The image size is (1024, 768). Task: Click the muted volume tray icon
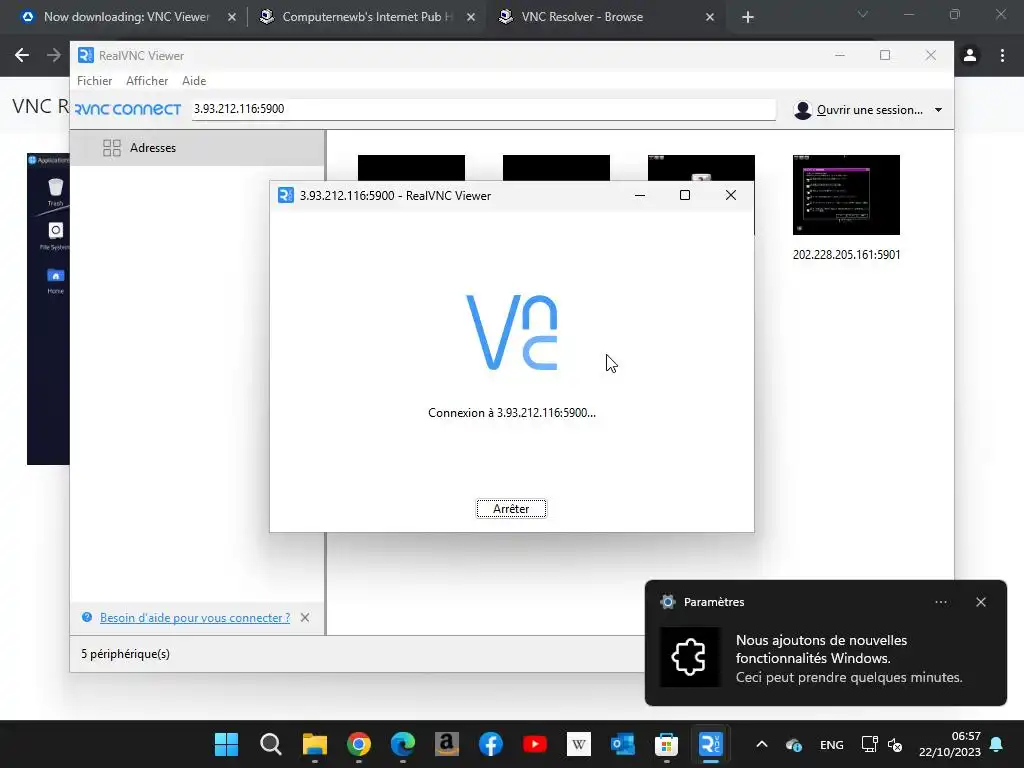895,744
